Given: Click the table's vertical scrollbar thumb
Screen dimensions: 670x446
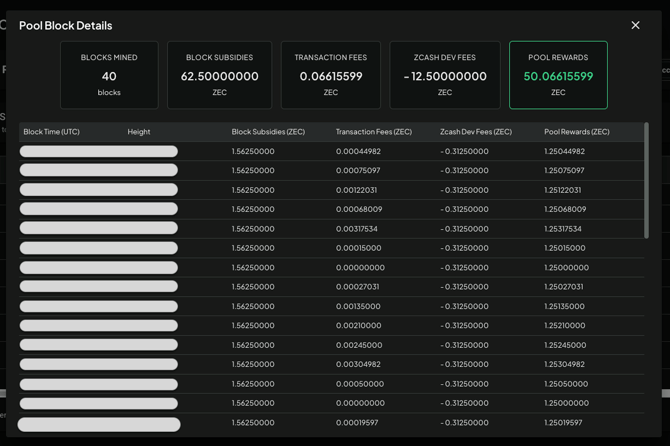Looking at the screenshot, I should tap(646, 180).
